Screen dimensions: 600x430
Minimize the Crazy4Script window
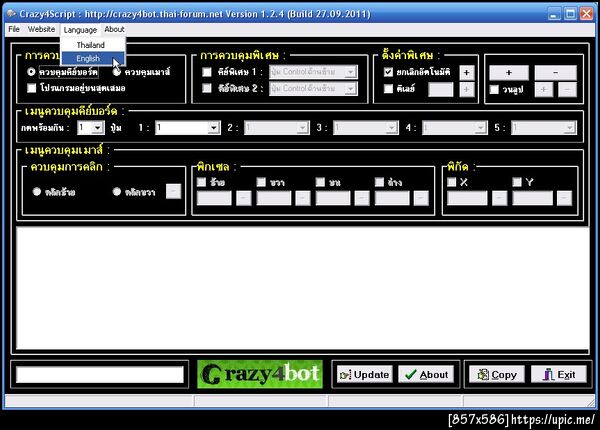pyautogui.click(x=554, y=14)
